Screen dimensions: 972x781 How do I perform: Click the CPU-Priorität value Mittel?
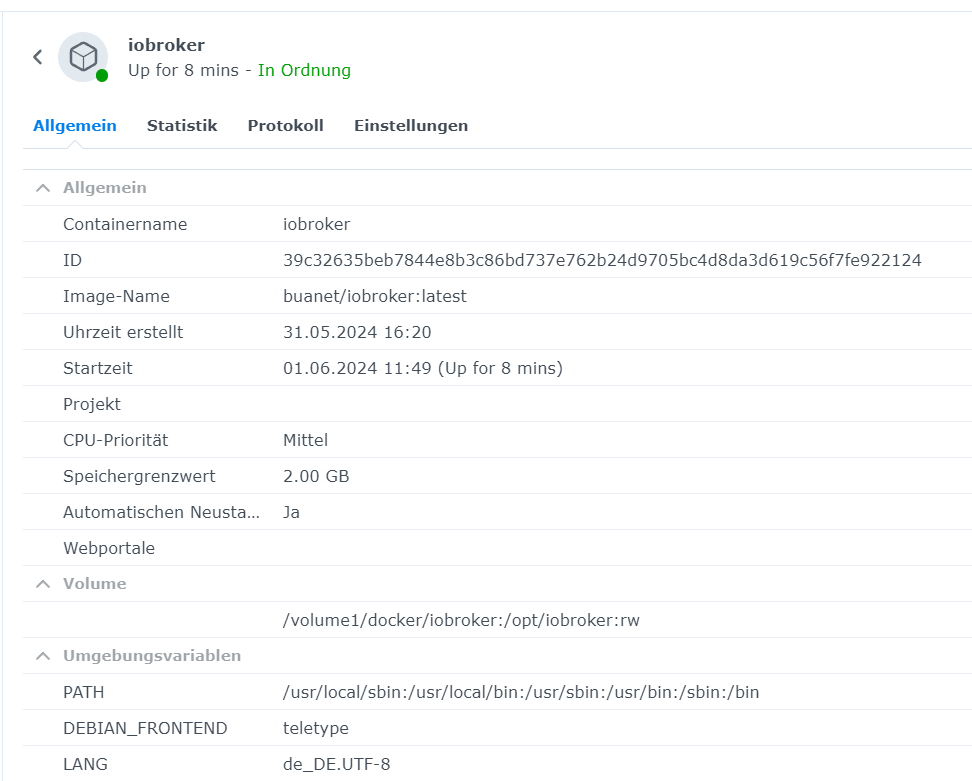[x=305, y=440]
